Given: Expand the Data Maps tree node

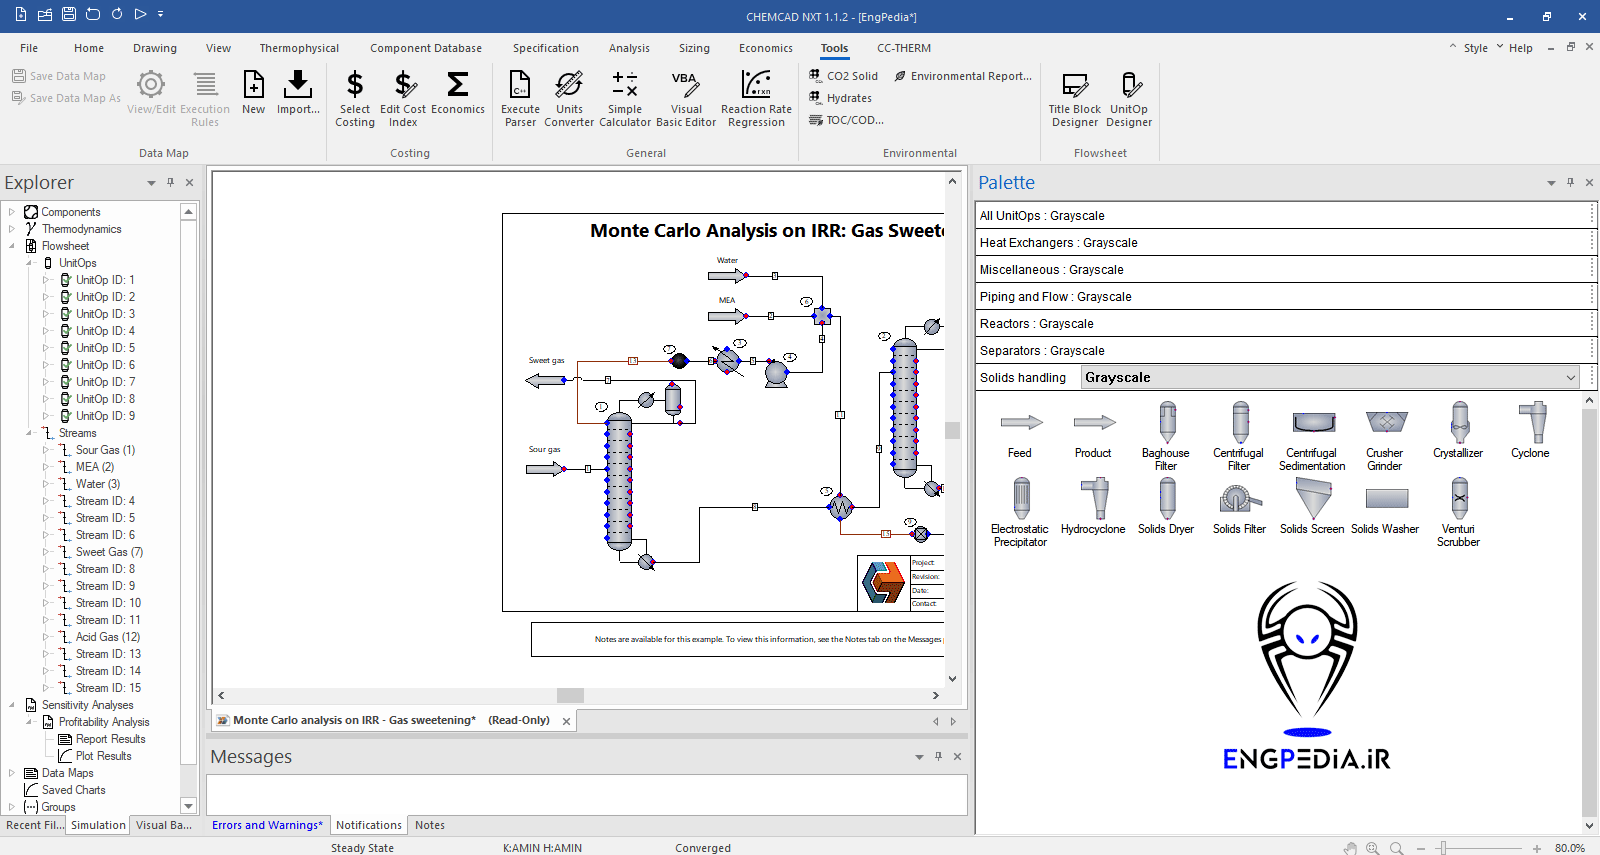Looking at the screenshot, I should click(x=12, y=773).
